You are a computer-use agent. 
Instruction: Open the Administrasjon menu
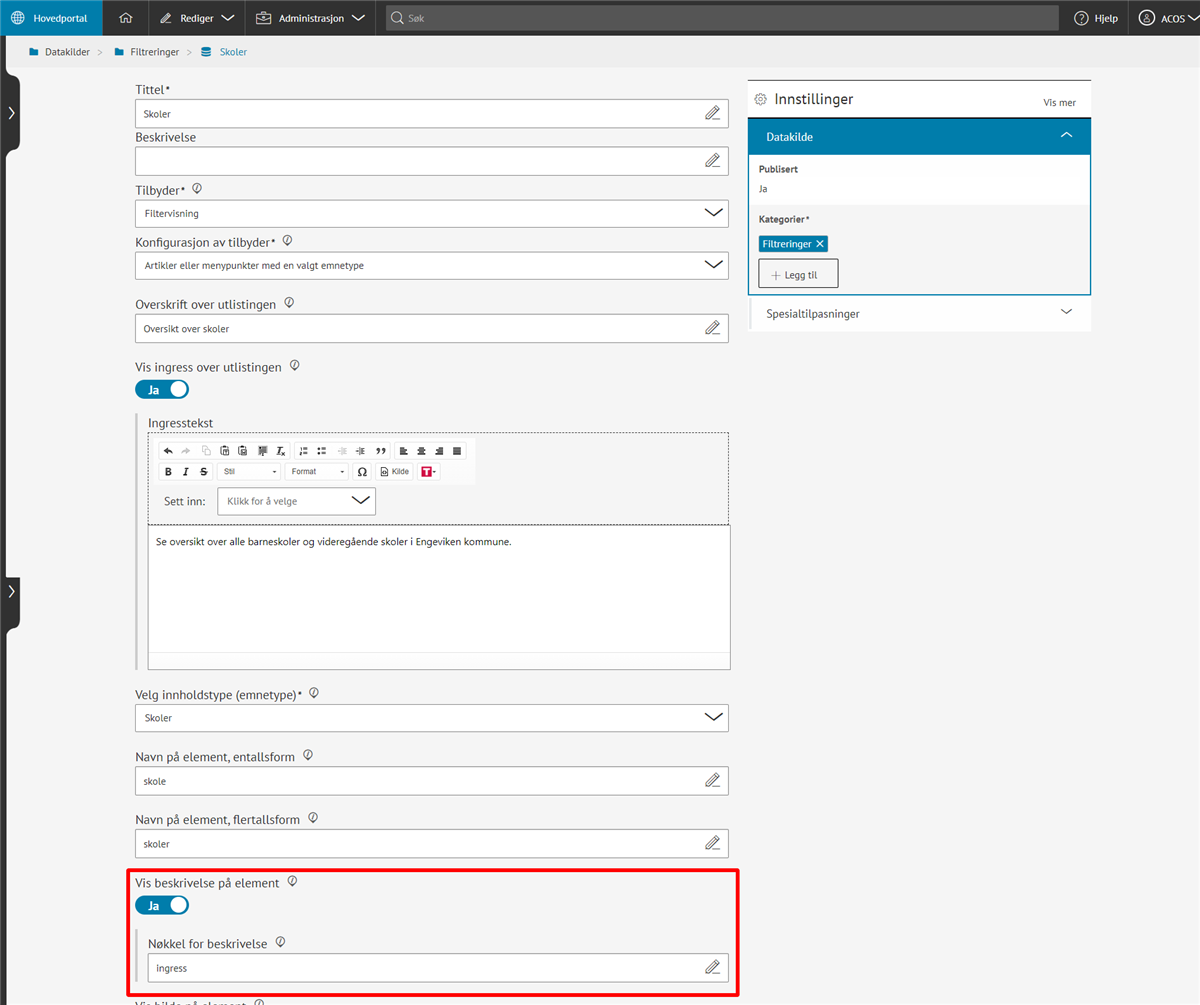pos(310,18)
